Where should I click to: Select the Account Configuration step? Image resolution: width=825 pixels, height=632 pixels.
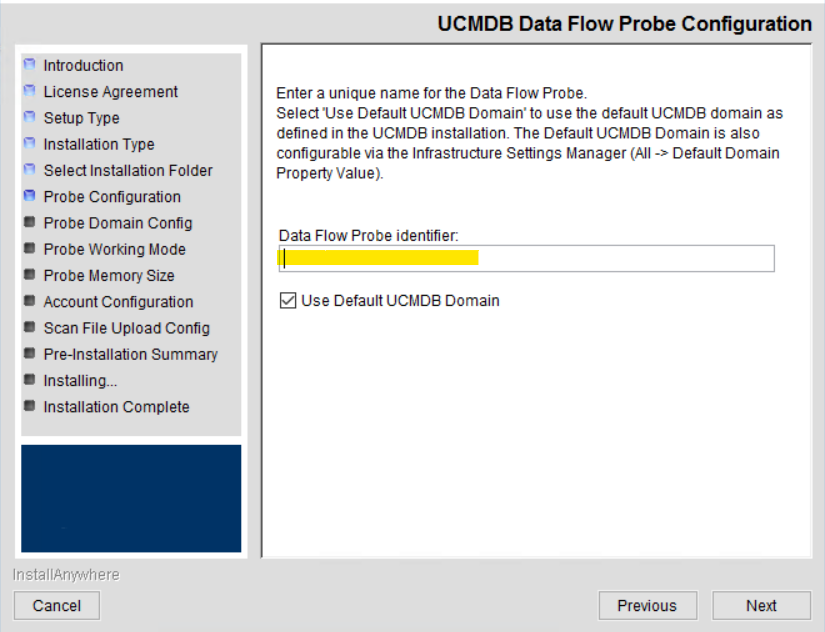[31, 301]
